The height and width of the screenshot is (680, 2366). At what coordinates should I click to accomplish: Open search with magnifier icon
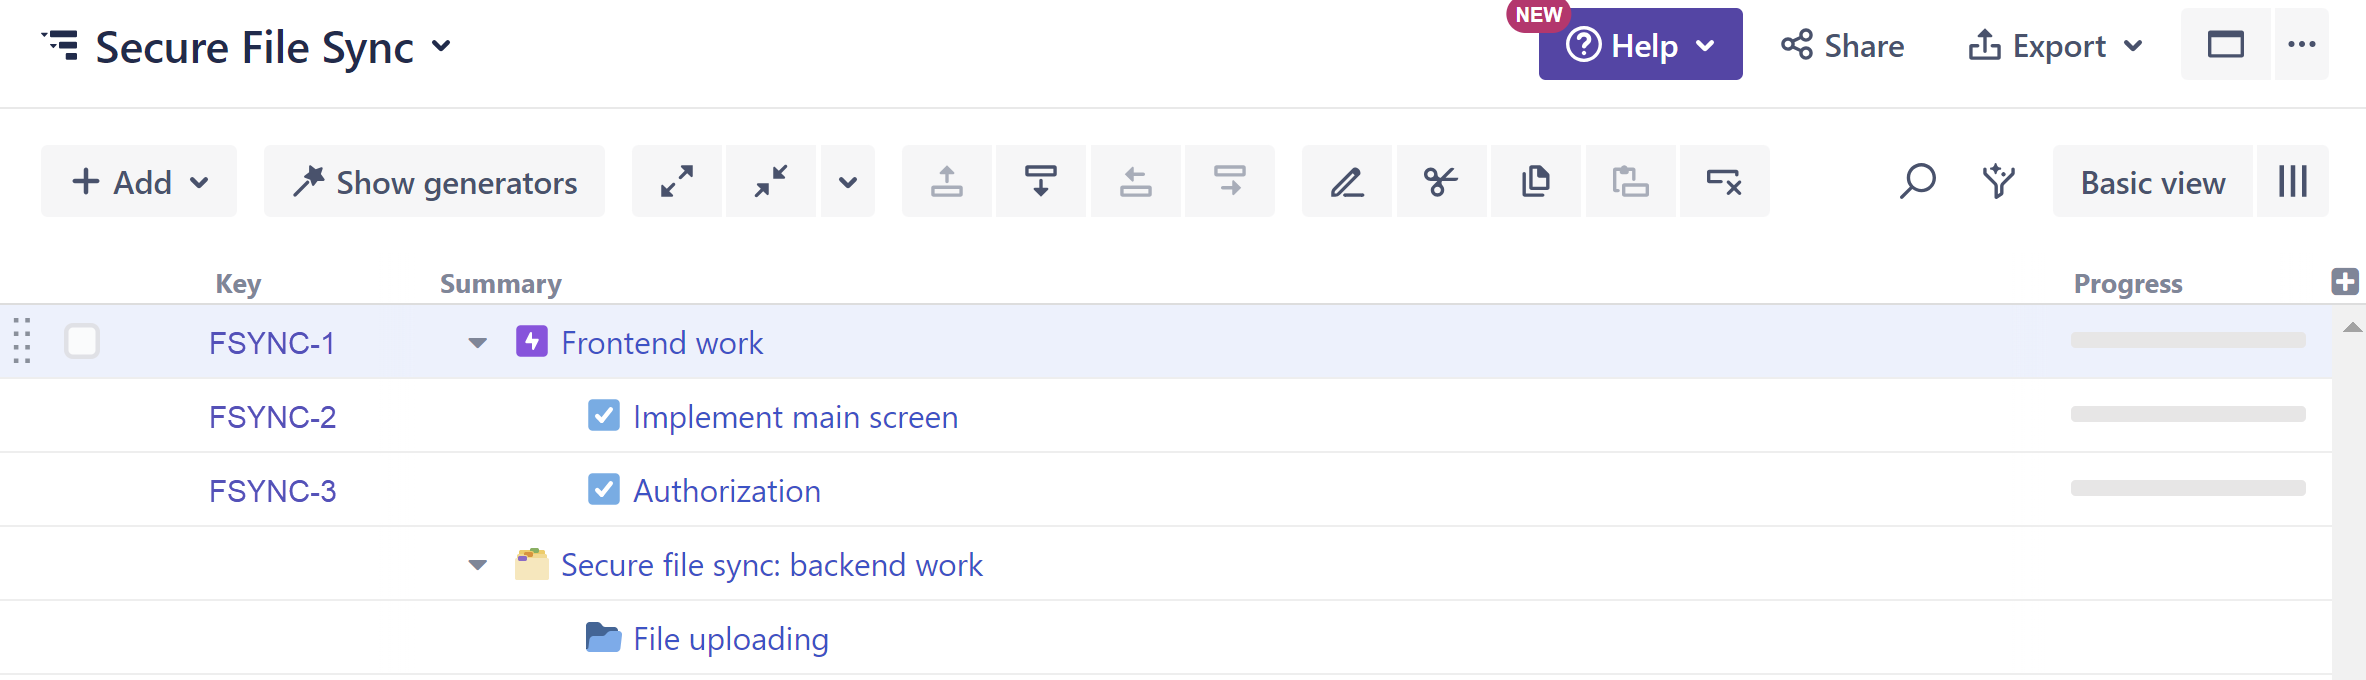1917,182
